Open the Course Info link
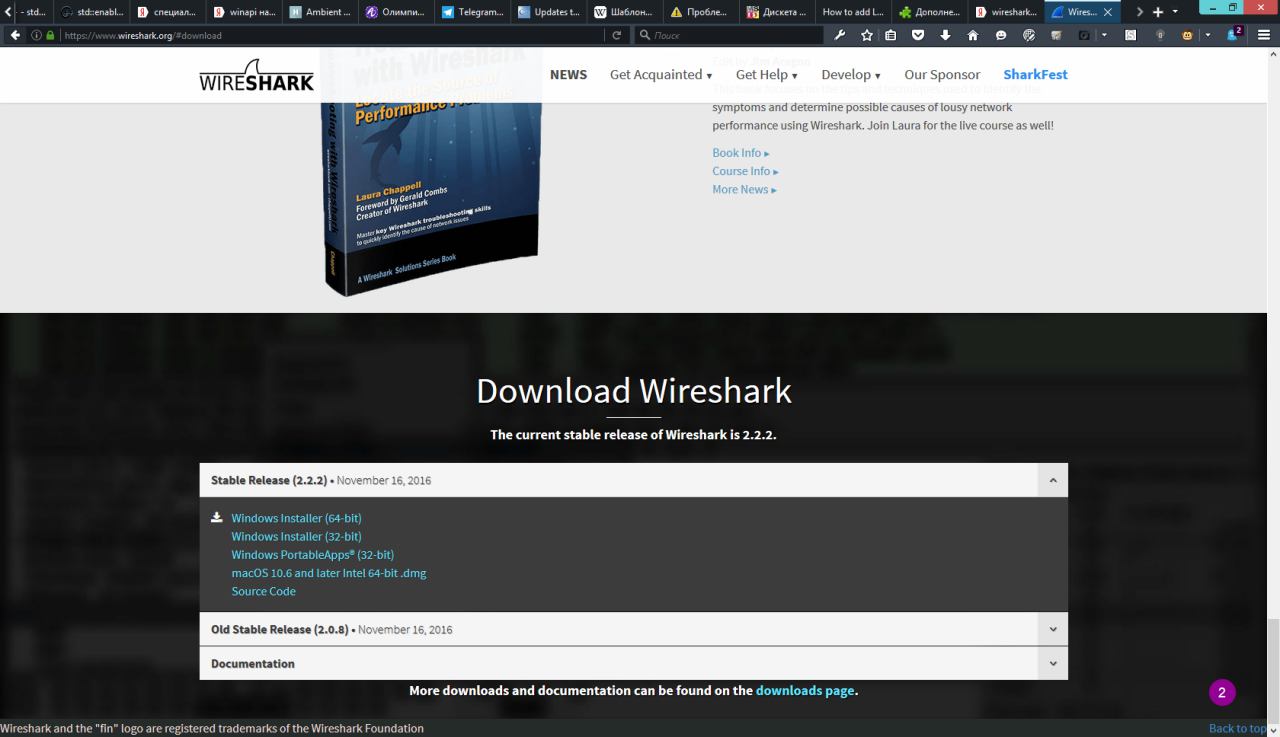 745,171
